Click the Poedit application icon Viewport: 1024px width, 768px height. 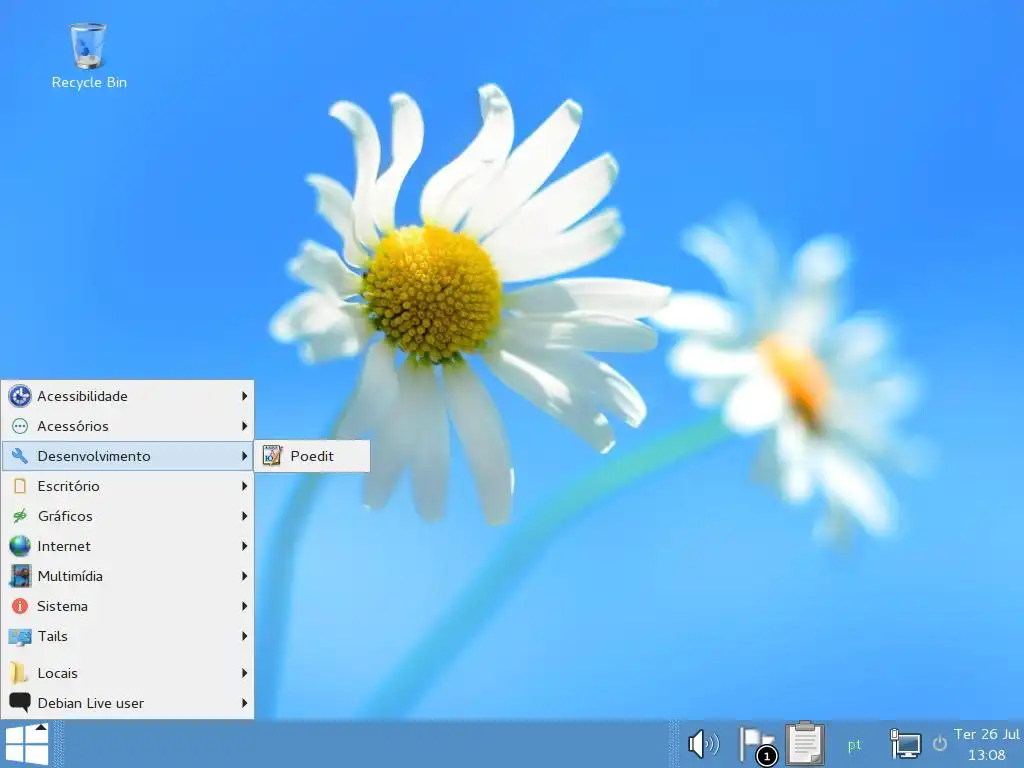[x=272, y=455]
